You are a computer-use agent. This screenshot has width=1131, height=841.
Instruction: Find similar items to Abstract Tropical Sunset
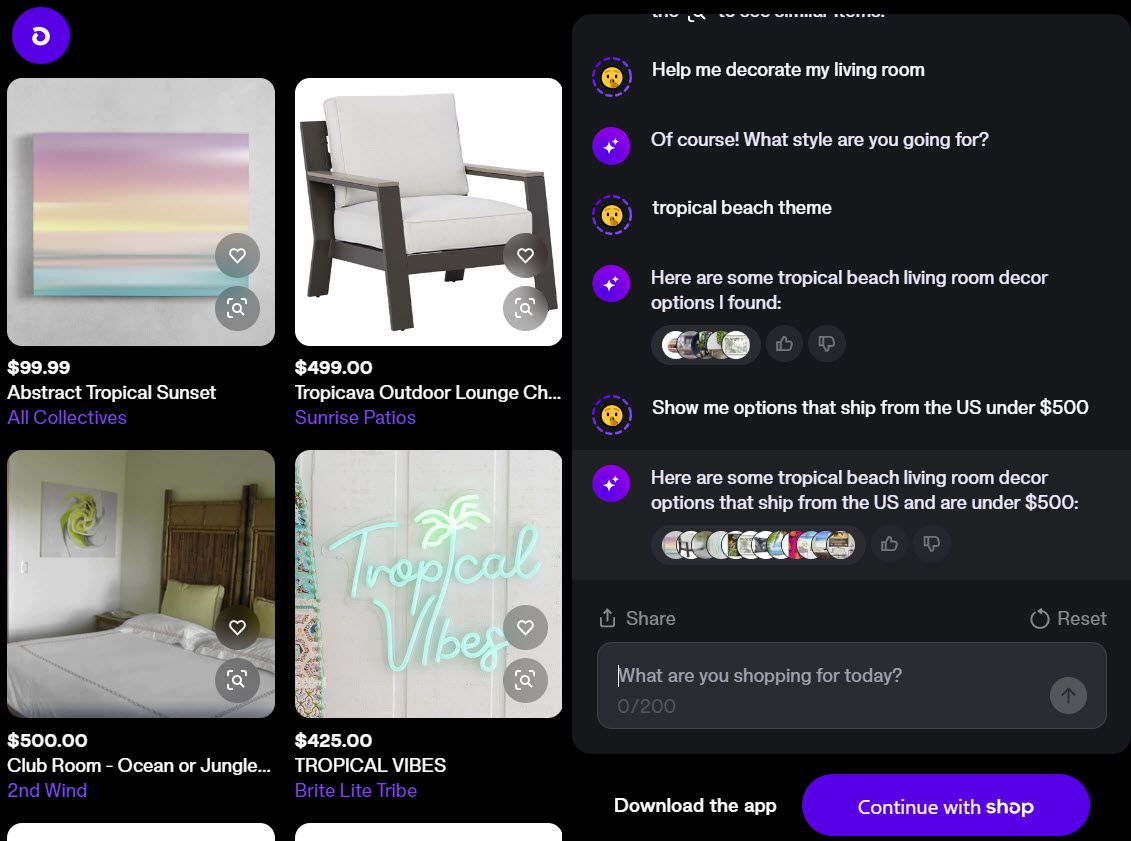click(x=237, y=309)
